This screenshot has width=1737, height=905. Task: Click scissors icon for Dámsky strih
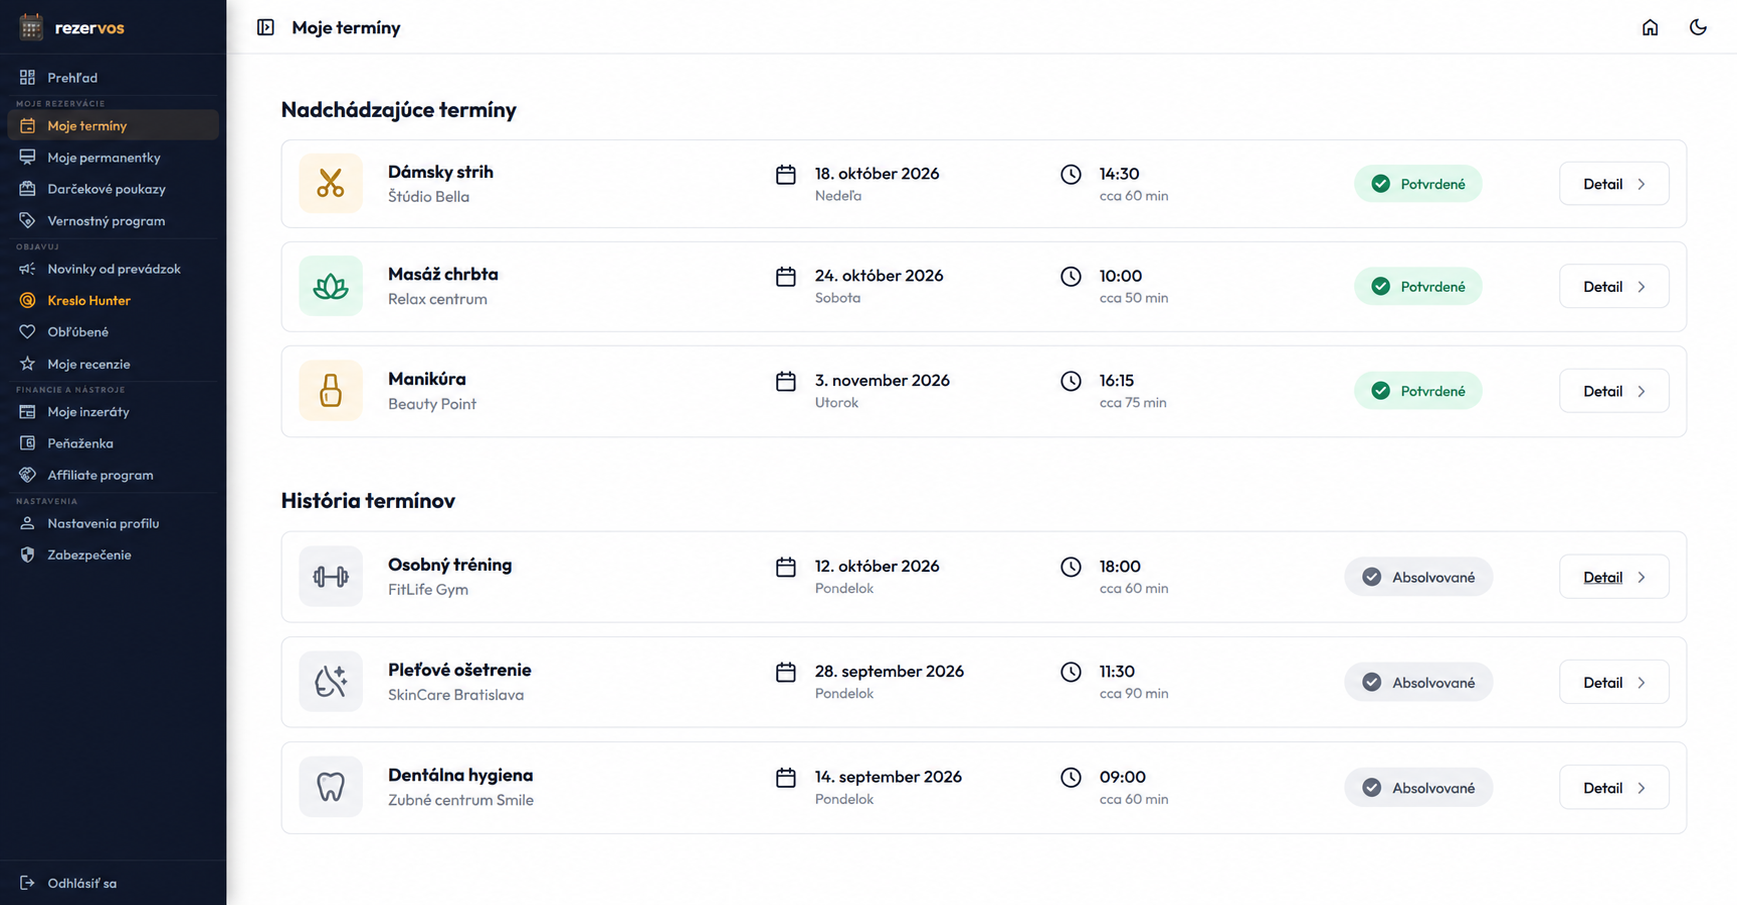pyautogui.click(x=330, y=183)
